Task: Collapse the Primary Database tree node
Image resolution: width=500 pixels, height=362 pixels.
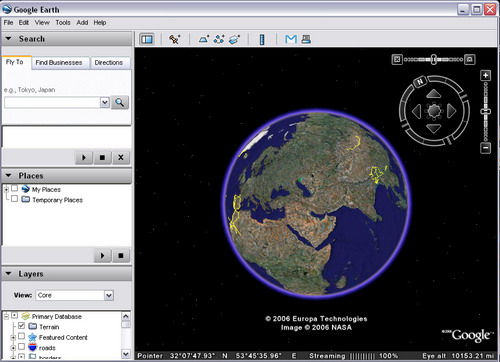Action: pyautogui.click(x=6, y=316)
